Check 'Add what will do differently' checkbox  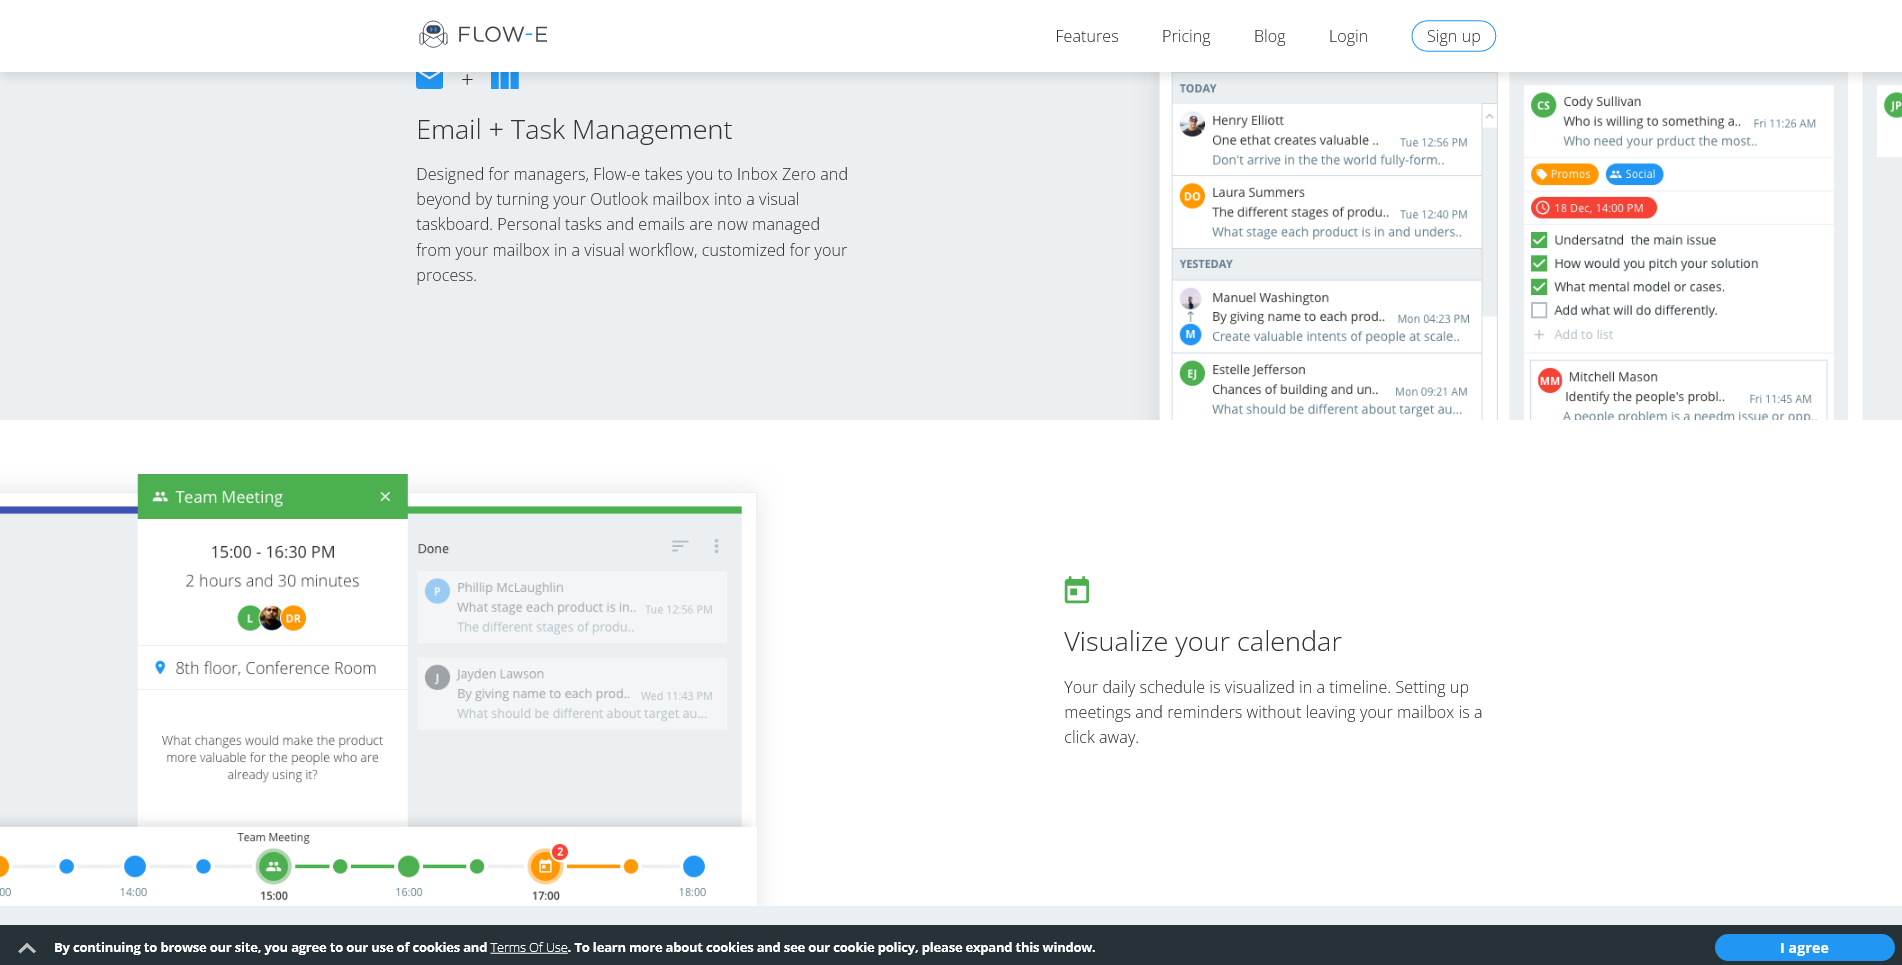coord(1539,310)
